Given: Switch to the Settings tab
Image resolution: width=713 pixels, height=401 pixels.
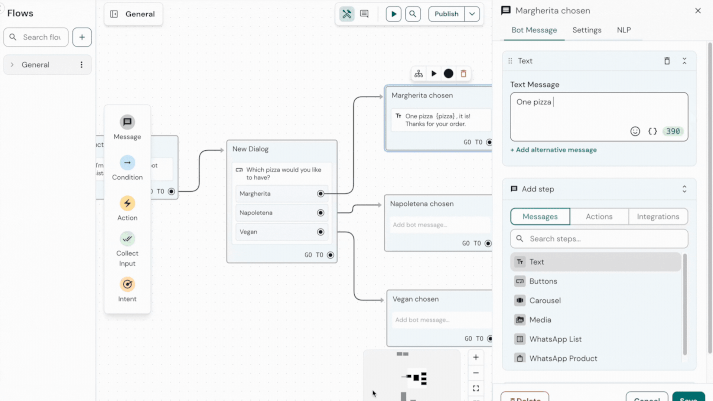Looking at the screenshot, I should tap(587, 30).
